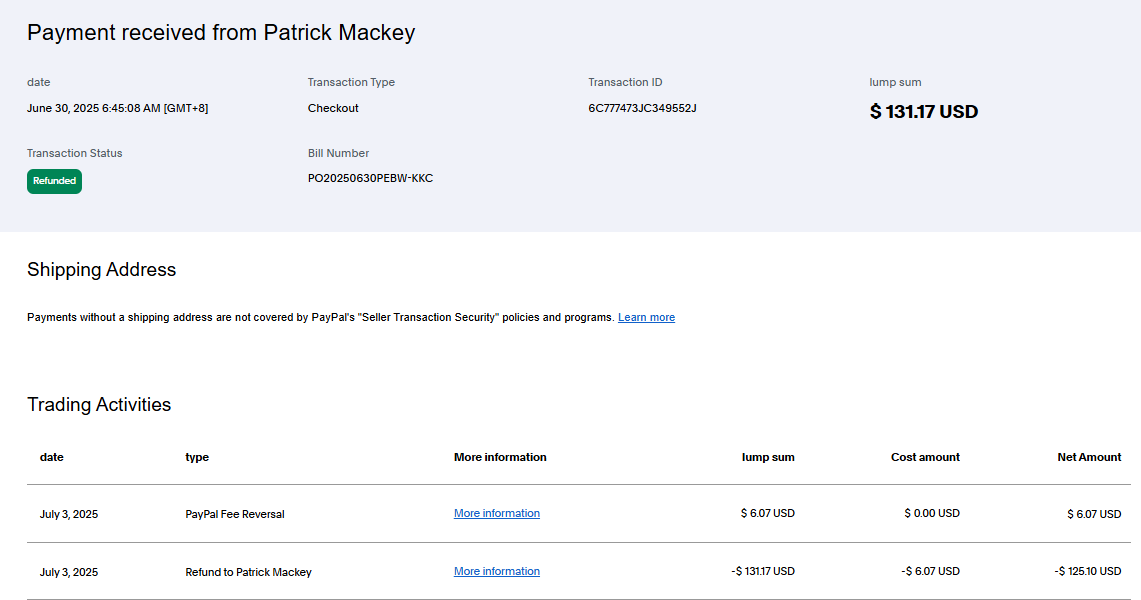The image size is (1141, 600).
Task: Click the Net Amount column header
Action: pos(1089,457)
